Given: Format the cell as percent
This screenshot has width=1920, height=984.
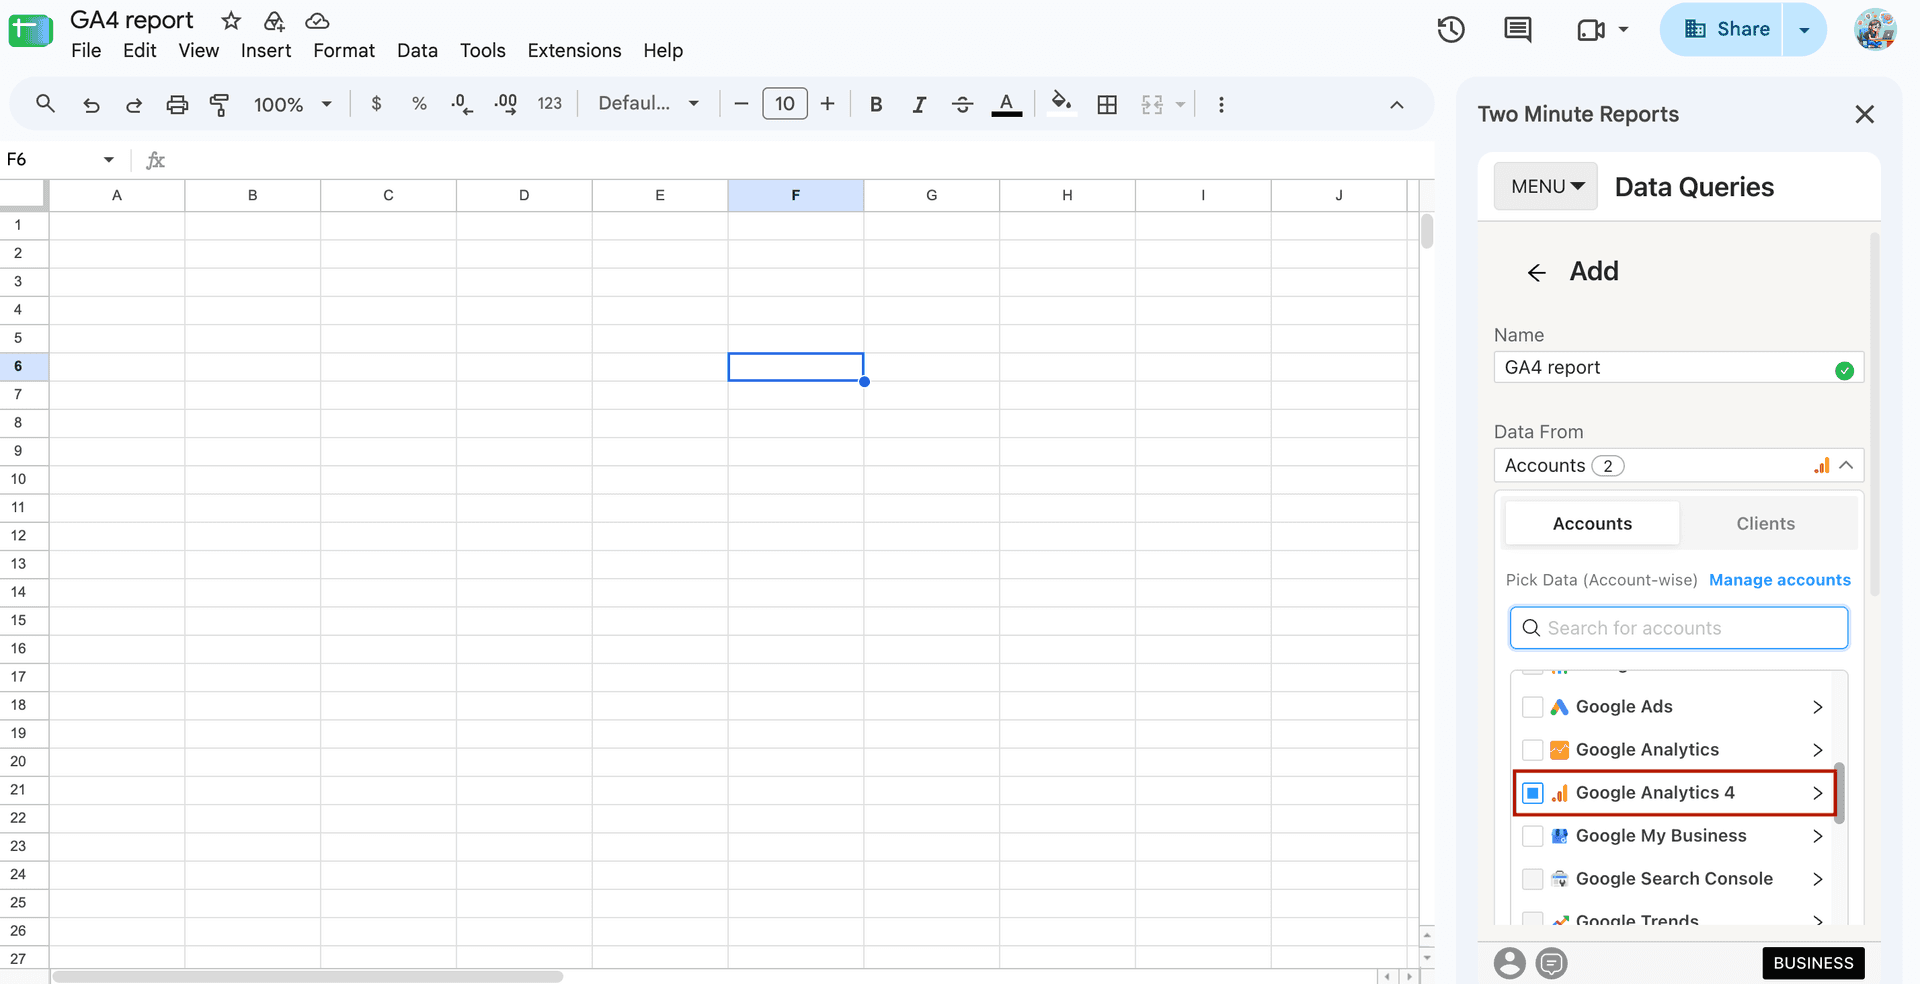Looking at the screenshot, I should point(419,103).
